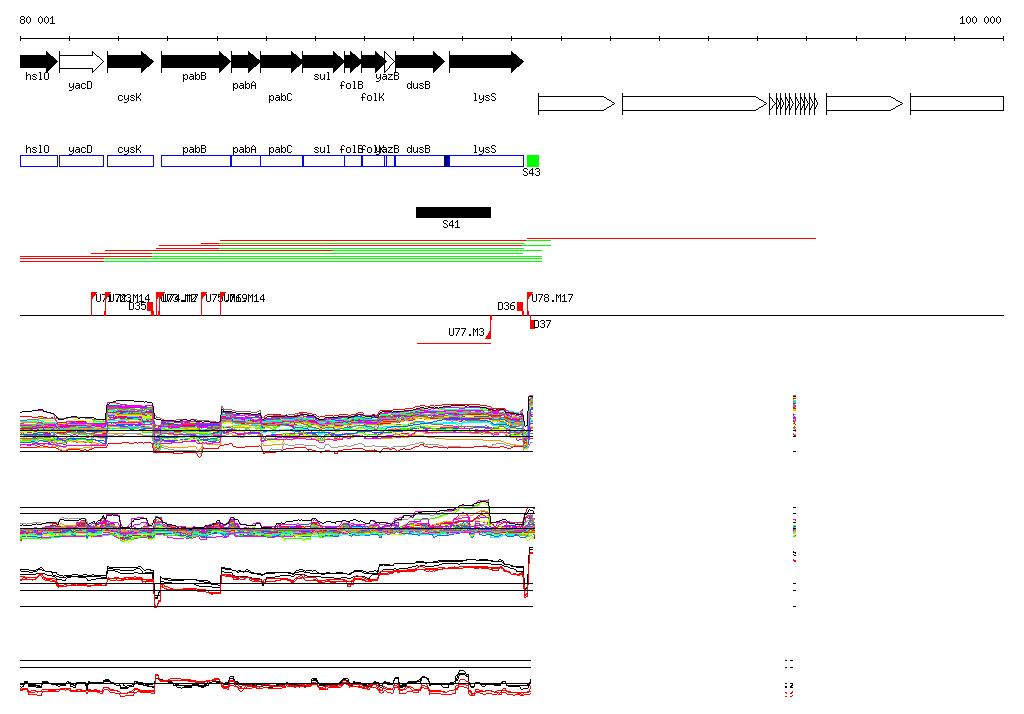
Task: Select the D37 red marker
Action: (x=532, y=323)
